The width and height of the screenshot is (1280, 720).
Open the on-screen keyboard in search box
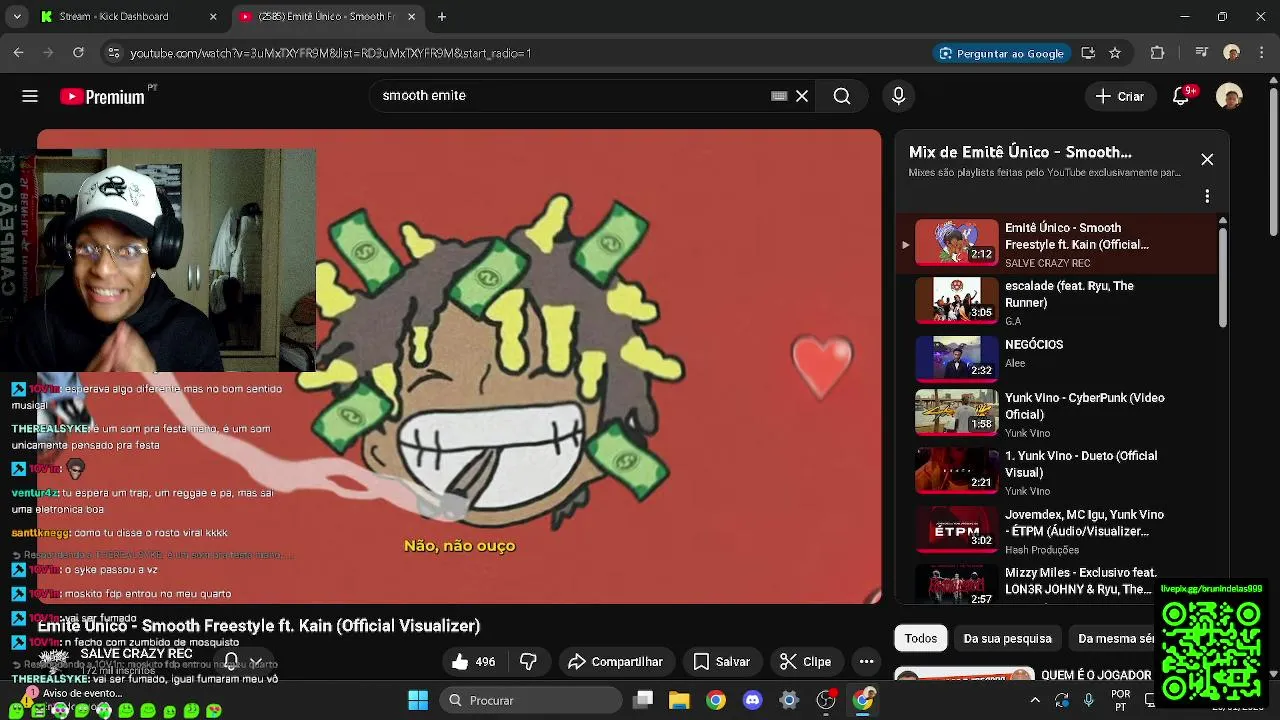(779, 96)
